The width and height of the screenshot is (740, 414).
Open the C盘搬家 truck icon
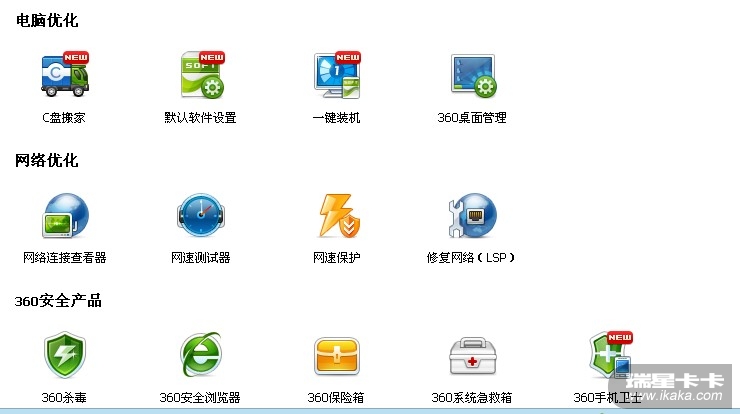[65, 74]
